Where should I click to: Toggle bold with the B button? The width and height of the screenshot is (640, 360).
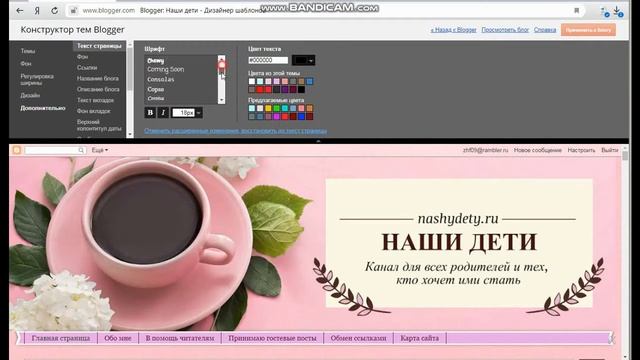[x=150, y=113]
